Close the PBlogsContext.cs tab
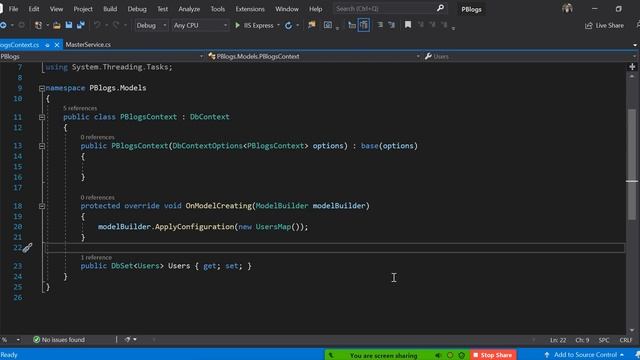This screenshot has width=640, height=360. coord(57,45)
